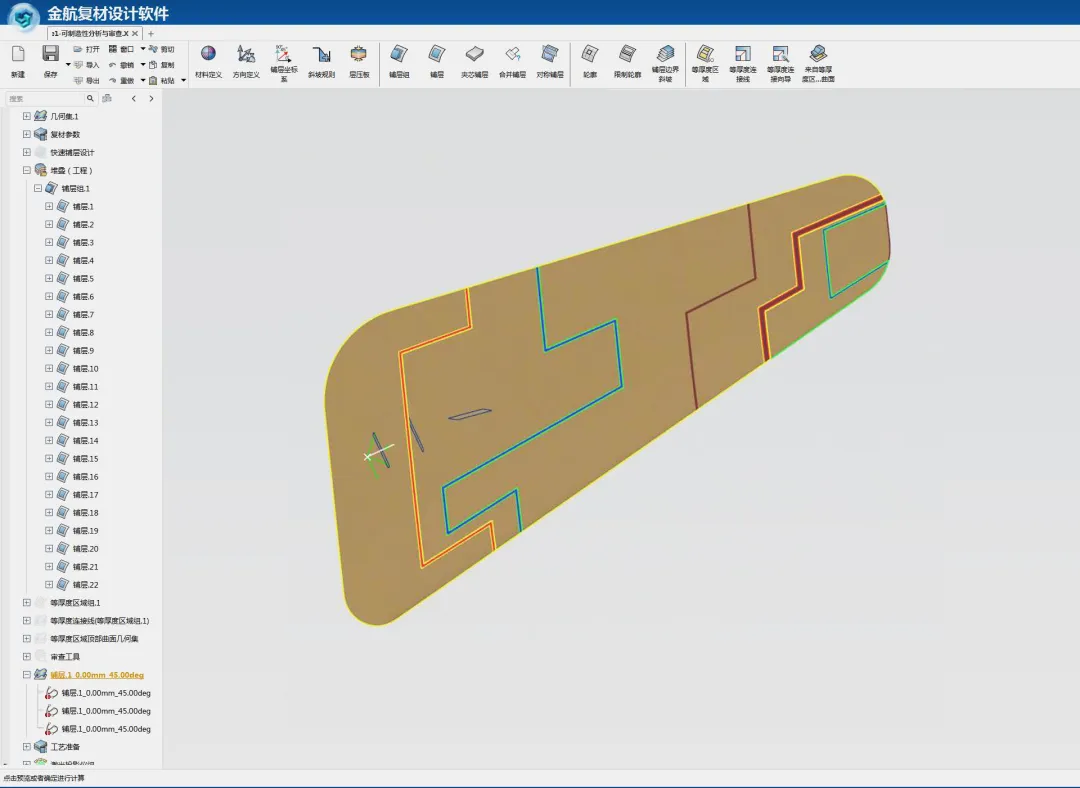Image resolution: width=1080 pixels, height=788 pixels.
Task: Select the 斜坡规则 ramp rule tool
Action: (321, 61)
